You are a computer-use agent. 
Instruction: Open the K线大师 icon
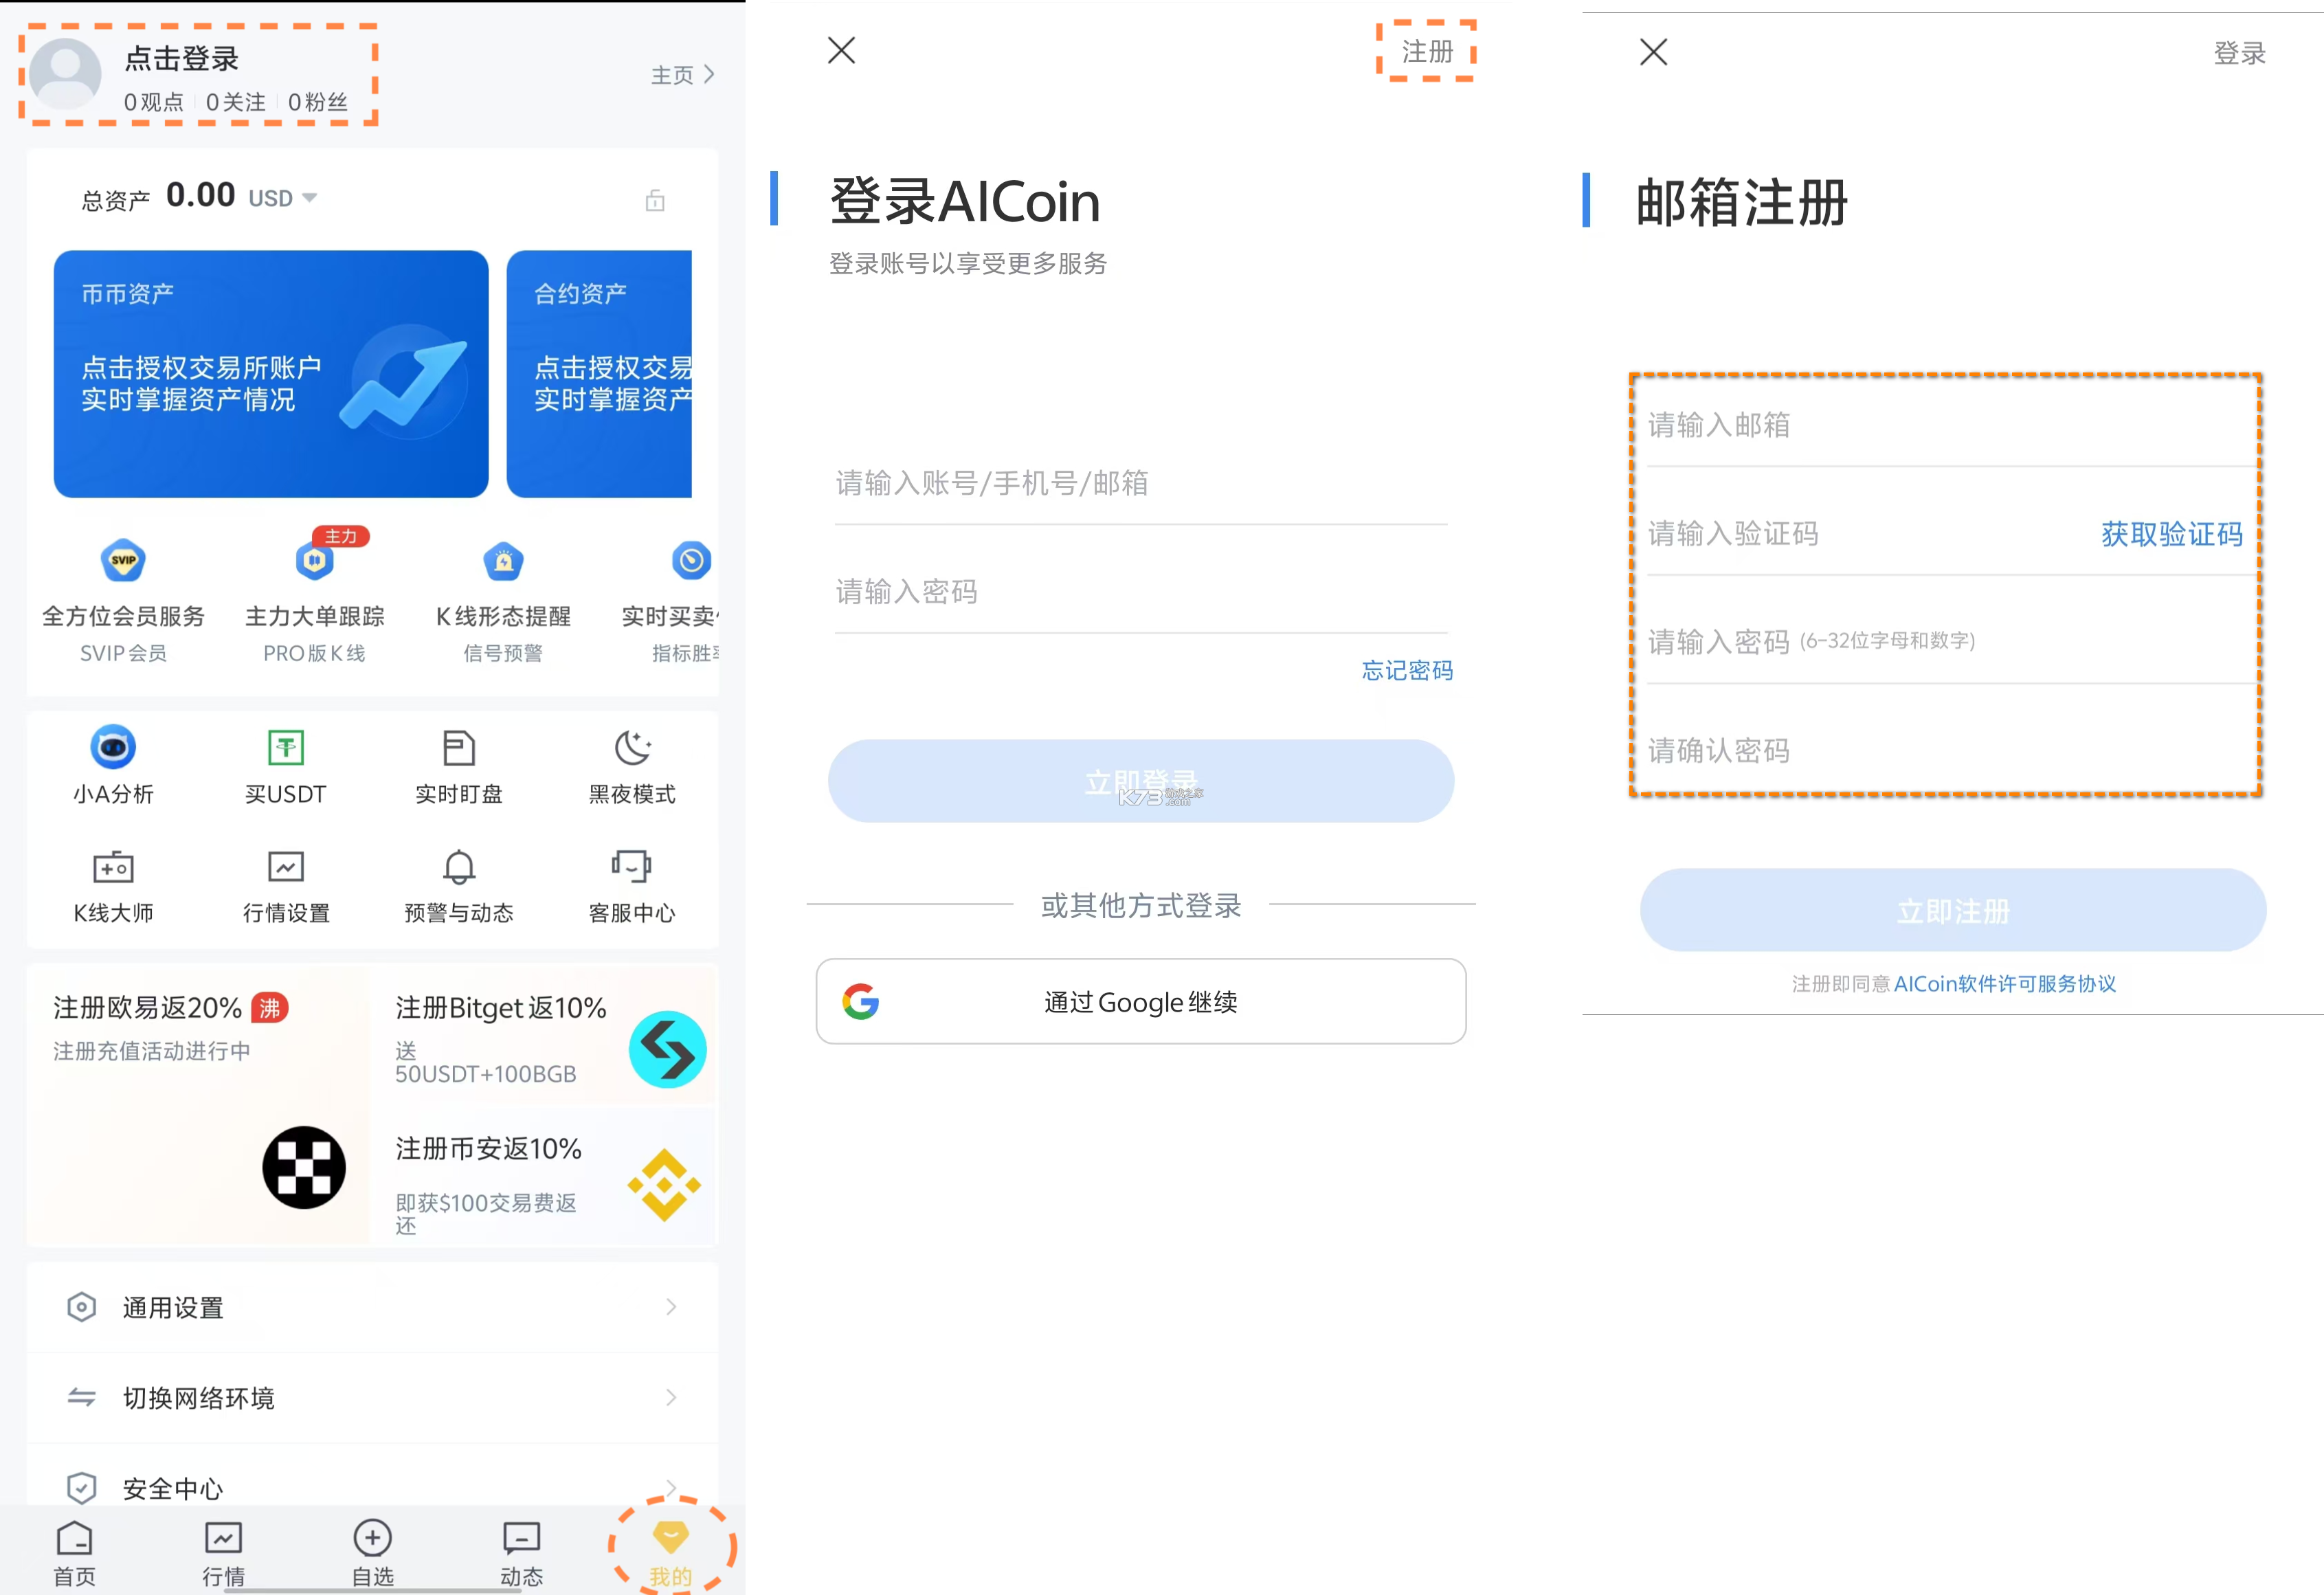pos(113,866)
